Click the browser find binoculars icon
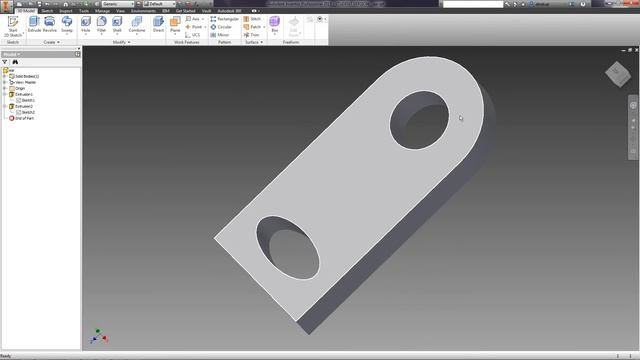Screen dimensions: 640x360 tap(15, 62)
